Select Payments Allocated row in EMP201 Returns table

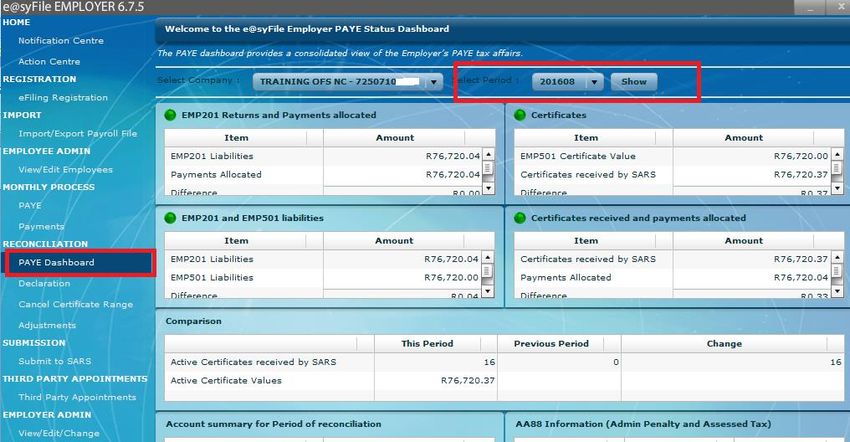(323, 175)
